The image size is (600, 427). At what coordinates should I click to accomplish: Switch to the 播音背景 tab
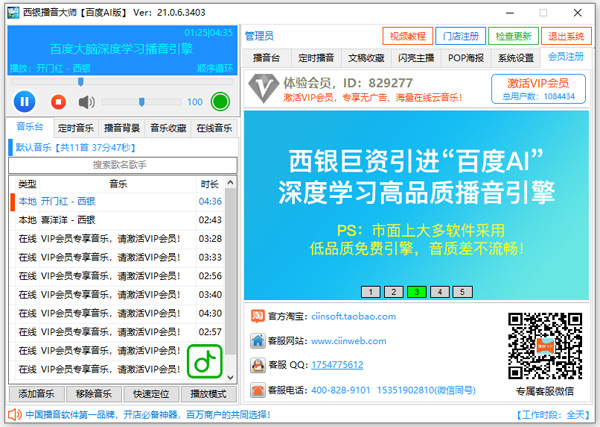pos(122,128)
